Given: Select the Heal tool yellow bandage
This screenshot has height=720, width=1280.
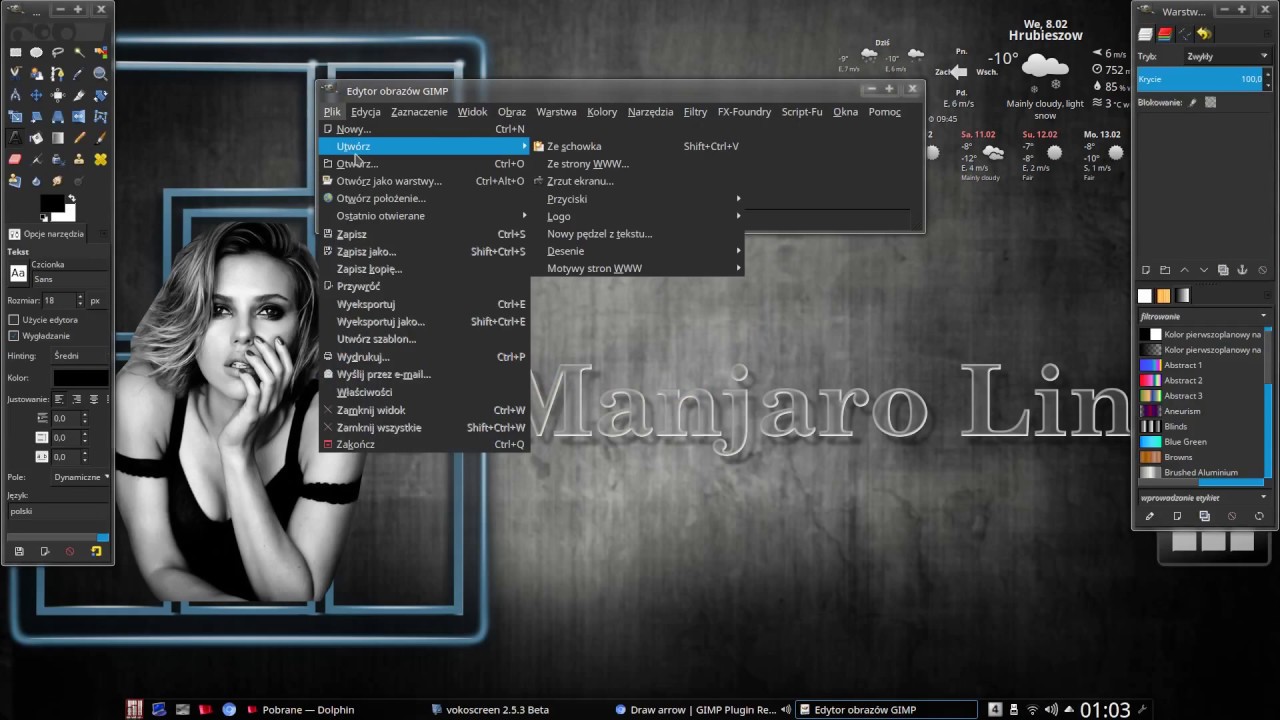Looking at the screenshot, I should tap(100, 159).
